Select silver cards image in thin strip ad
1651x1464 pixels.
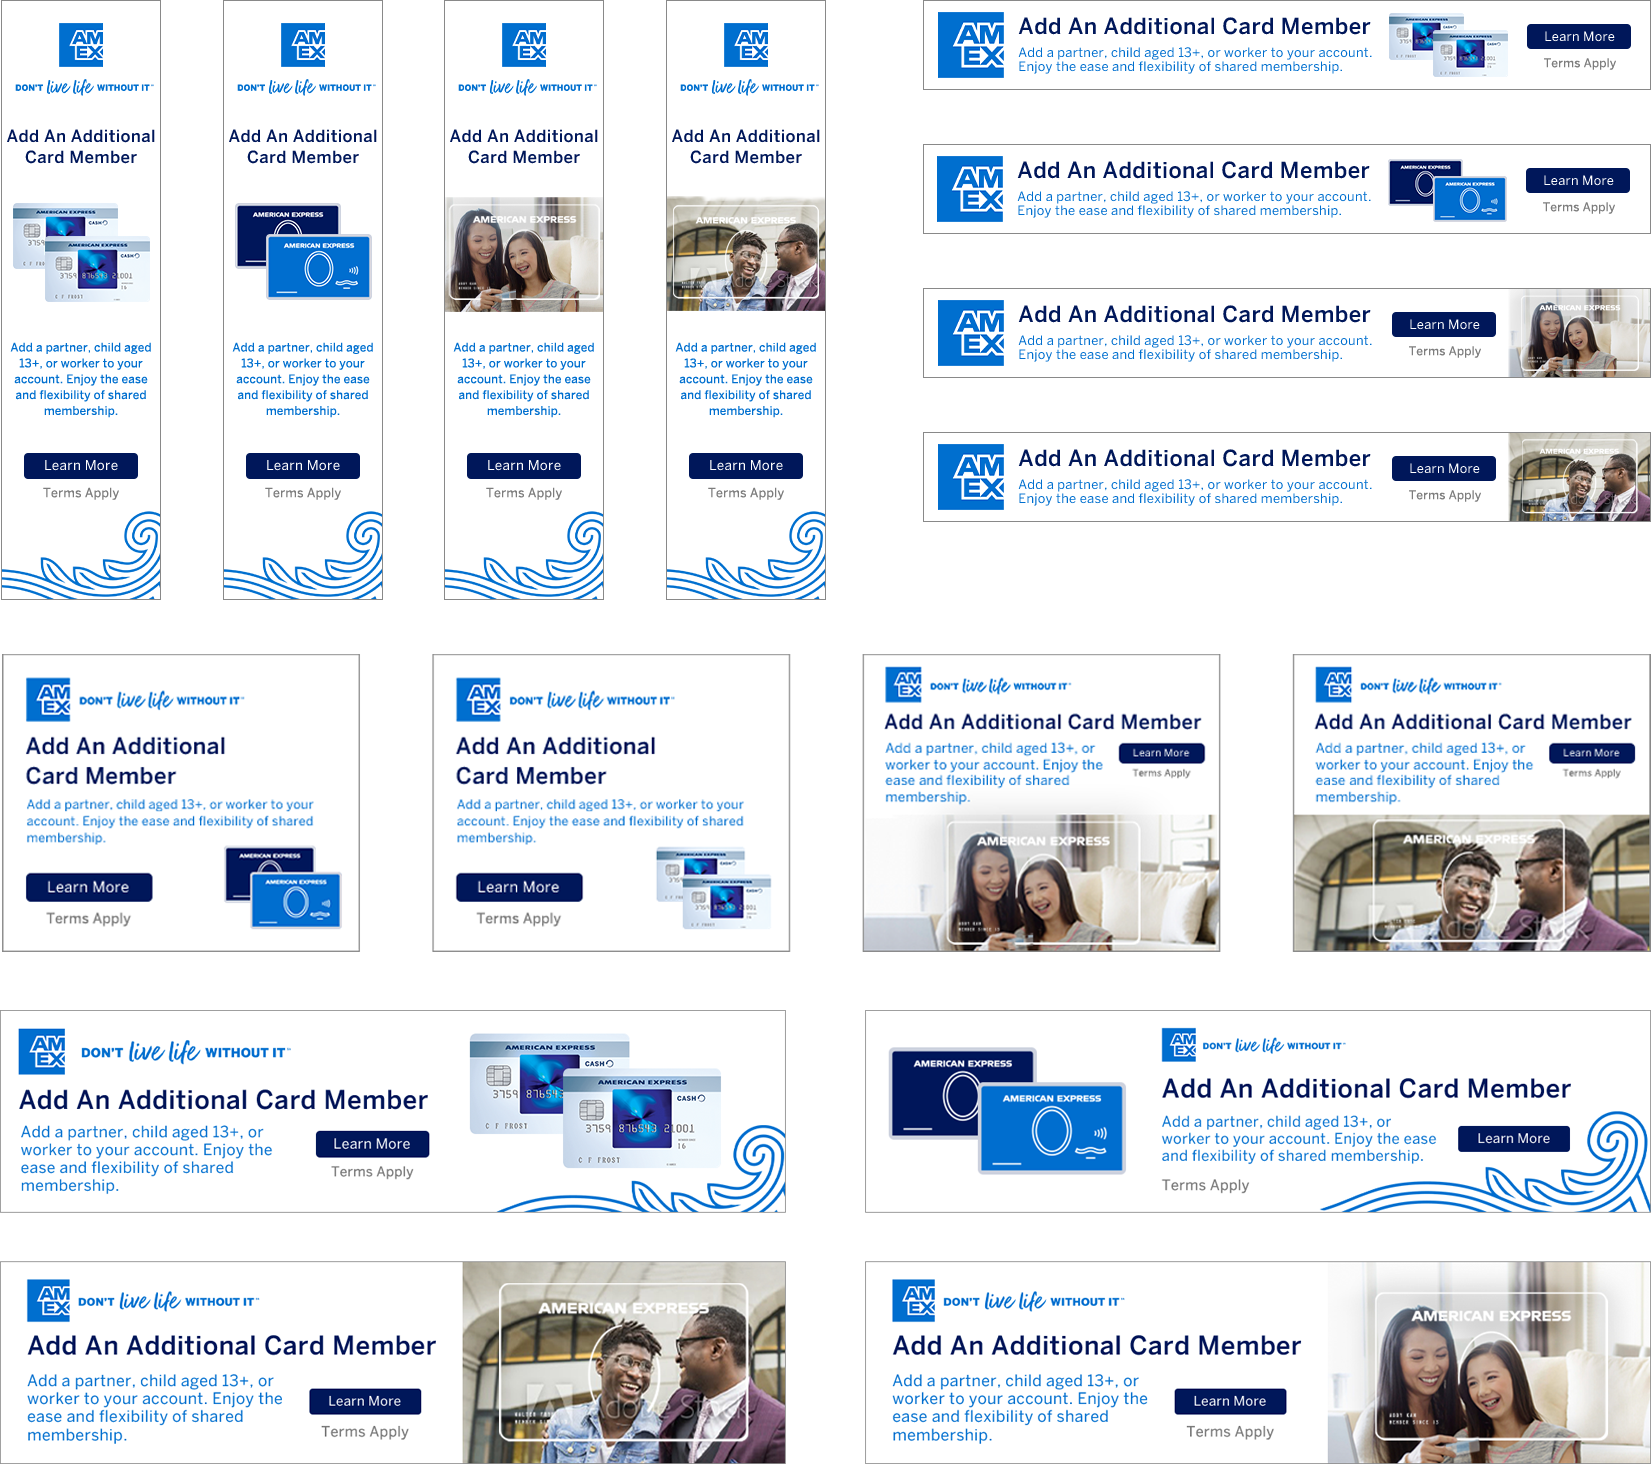click(1447, 45)
